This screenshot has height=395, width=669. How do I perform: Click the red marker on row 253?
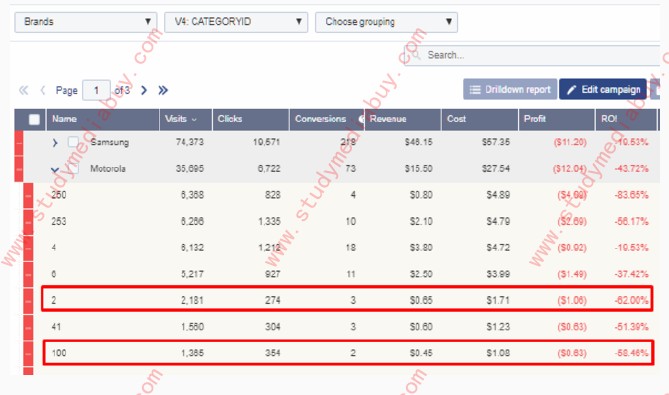click(x=28, y=222)
